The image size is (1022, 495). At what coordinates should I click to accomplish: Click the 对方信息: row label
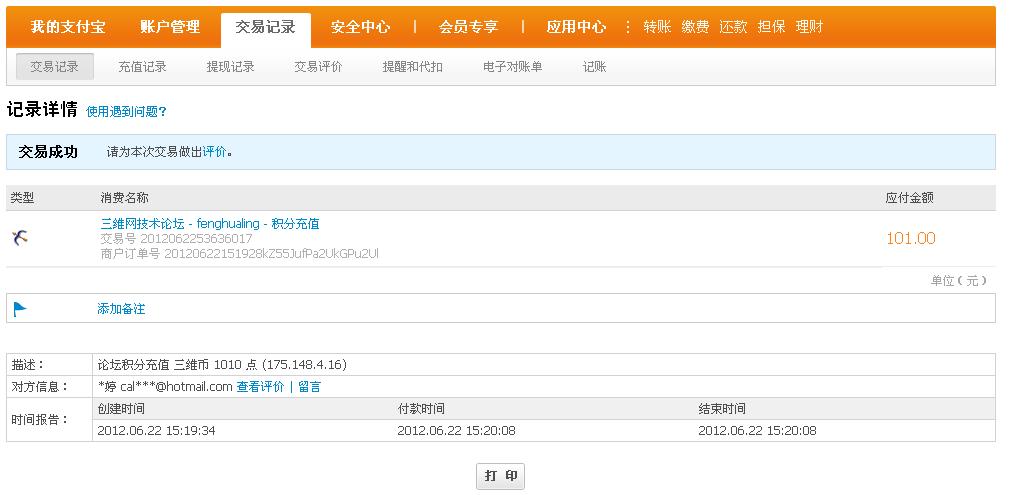pyautogui.click(x=40, y=387)
